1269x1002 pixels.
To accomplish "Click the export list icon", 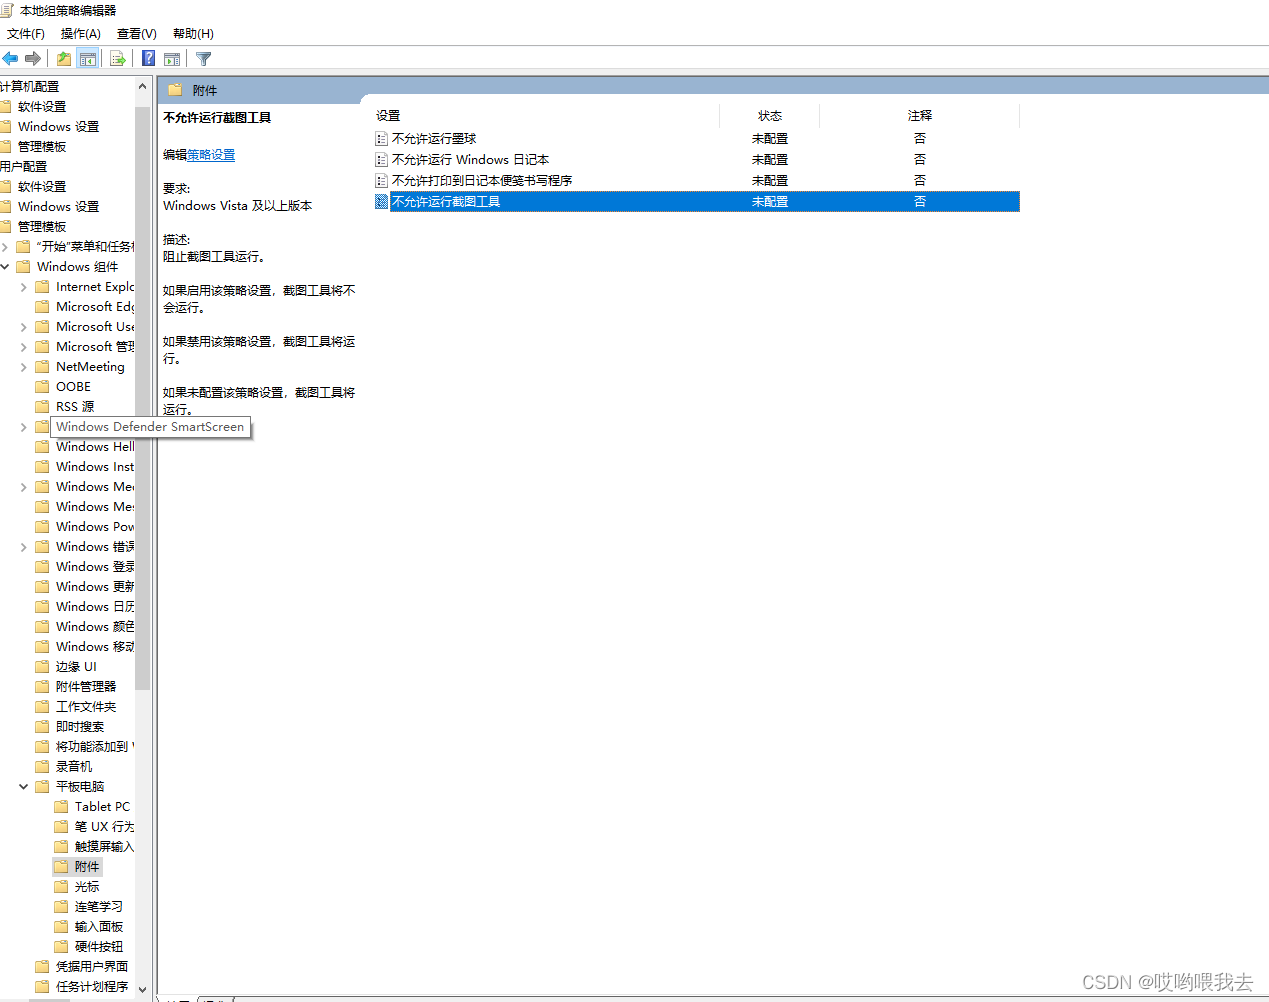I will click(117, 58).
